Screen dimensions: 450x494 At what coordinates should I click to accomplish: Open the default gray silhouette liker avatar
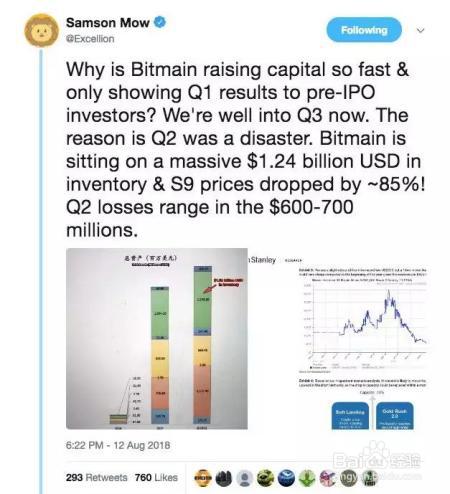click(245, 478)
